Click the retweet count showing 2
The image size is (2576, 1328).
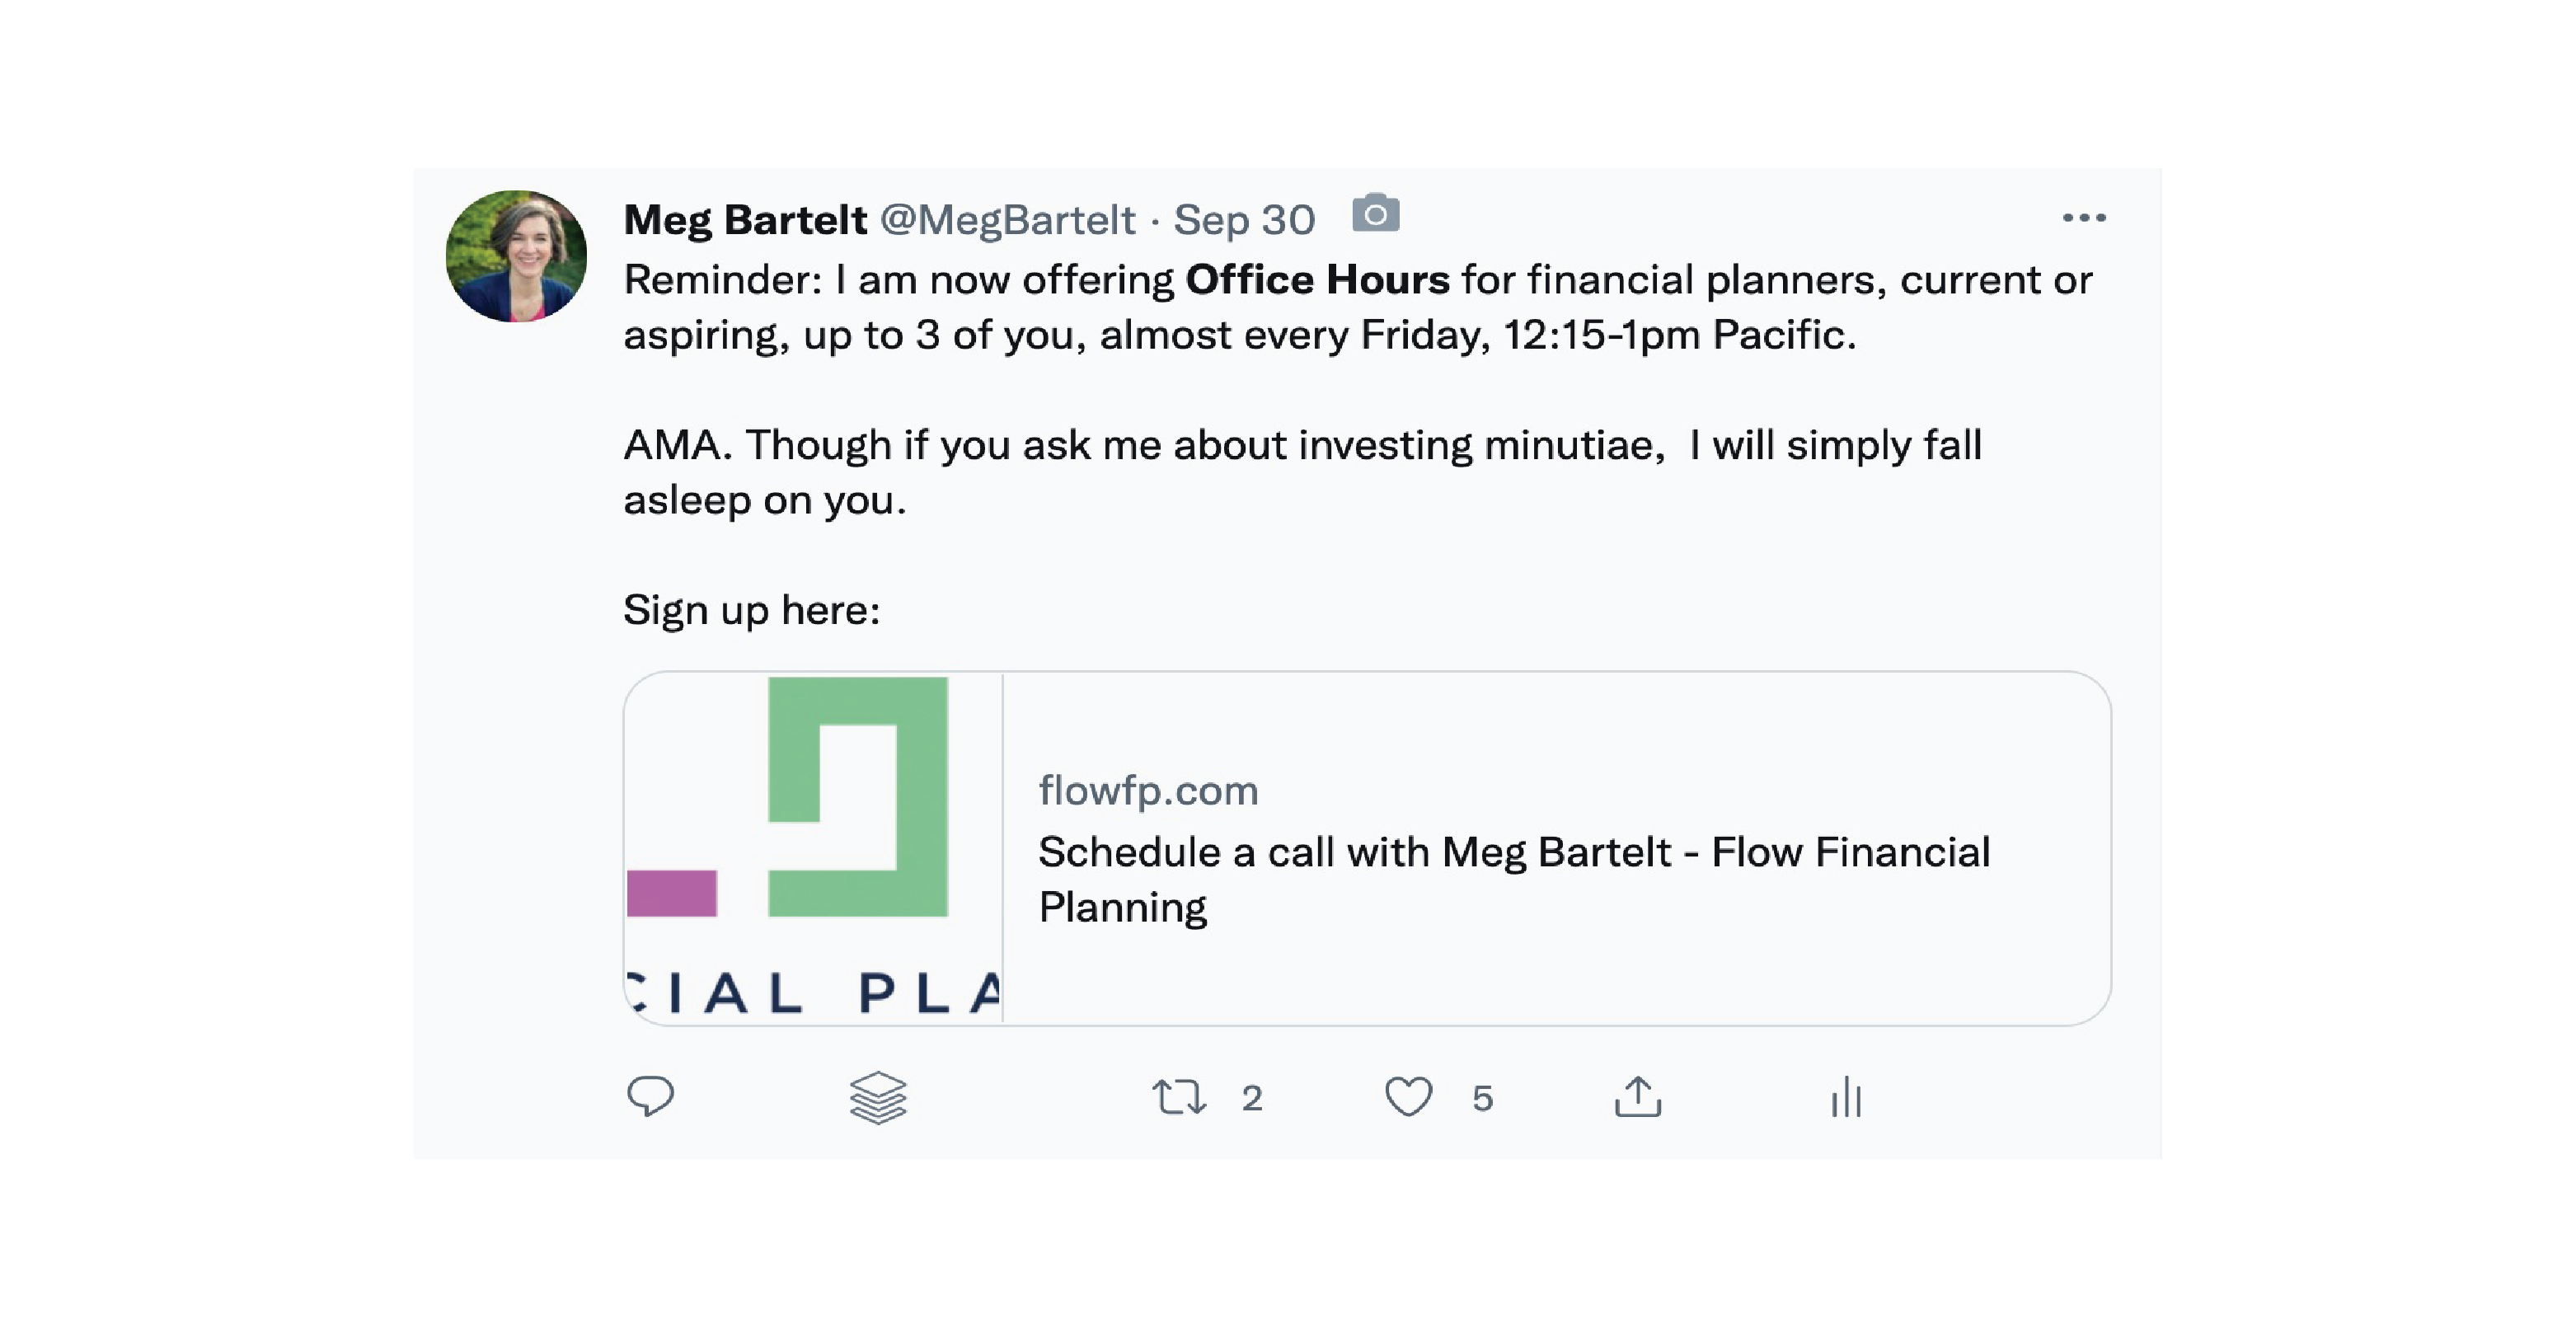pyautogui.click(x=1252, y=1099)
